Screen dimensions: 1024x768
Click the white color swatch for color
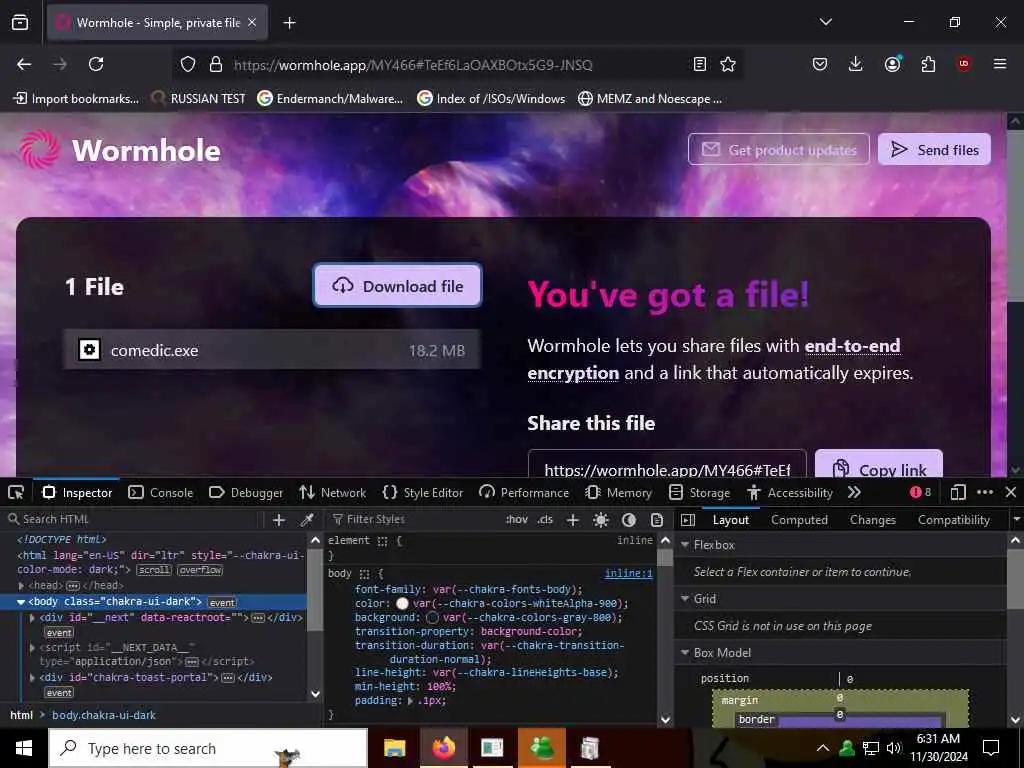click(x=402, y=603)
